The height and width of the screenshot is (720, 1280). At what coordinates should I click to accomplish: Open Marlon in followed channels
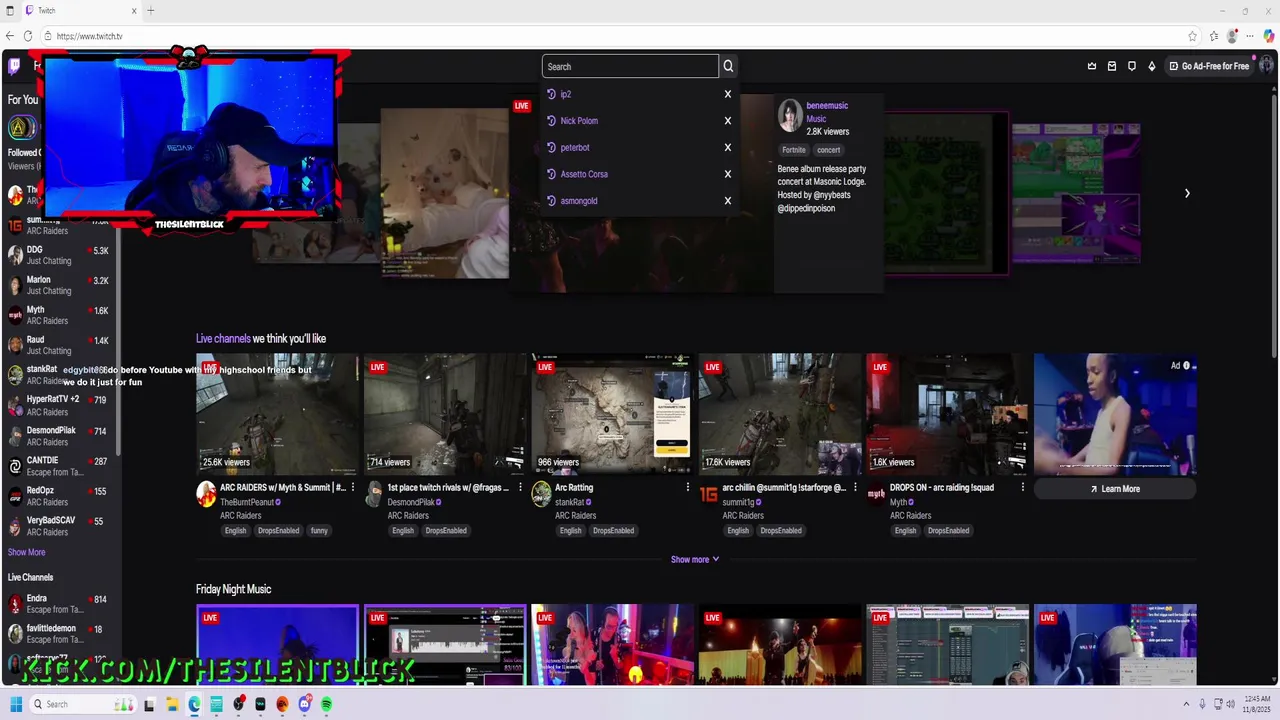coord(60,285)
